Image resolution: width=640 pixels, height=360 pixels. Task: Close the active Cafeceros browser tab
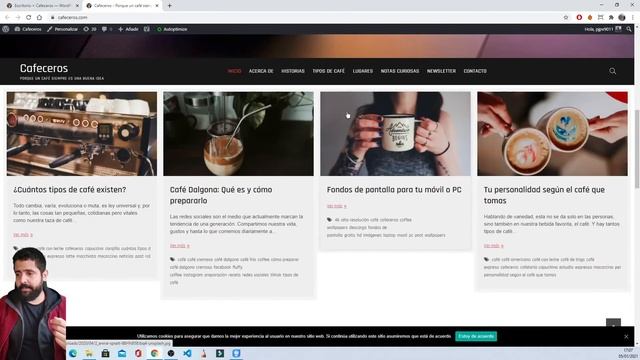click(157, 6)
